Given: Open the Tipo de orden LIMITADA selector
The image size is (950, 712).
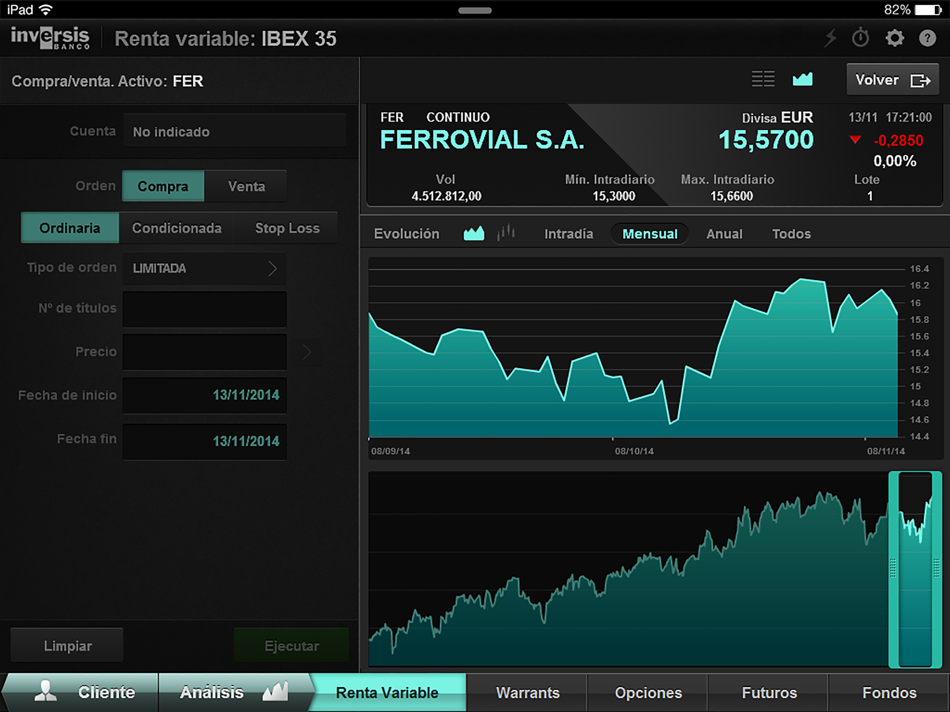Looking at the screenshot, I should pyautogui.click(x=204, y=269).
